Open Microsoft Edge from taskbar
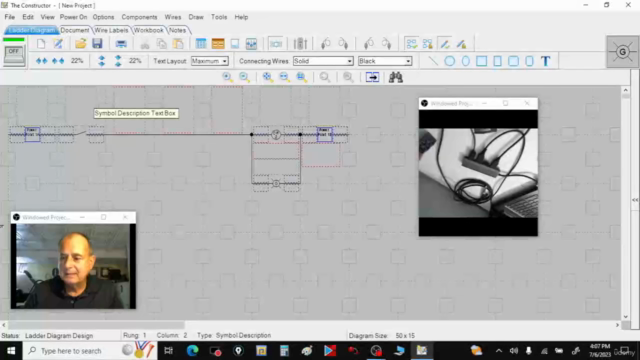 192,351
